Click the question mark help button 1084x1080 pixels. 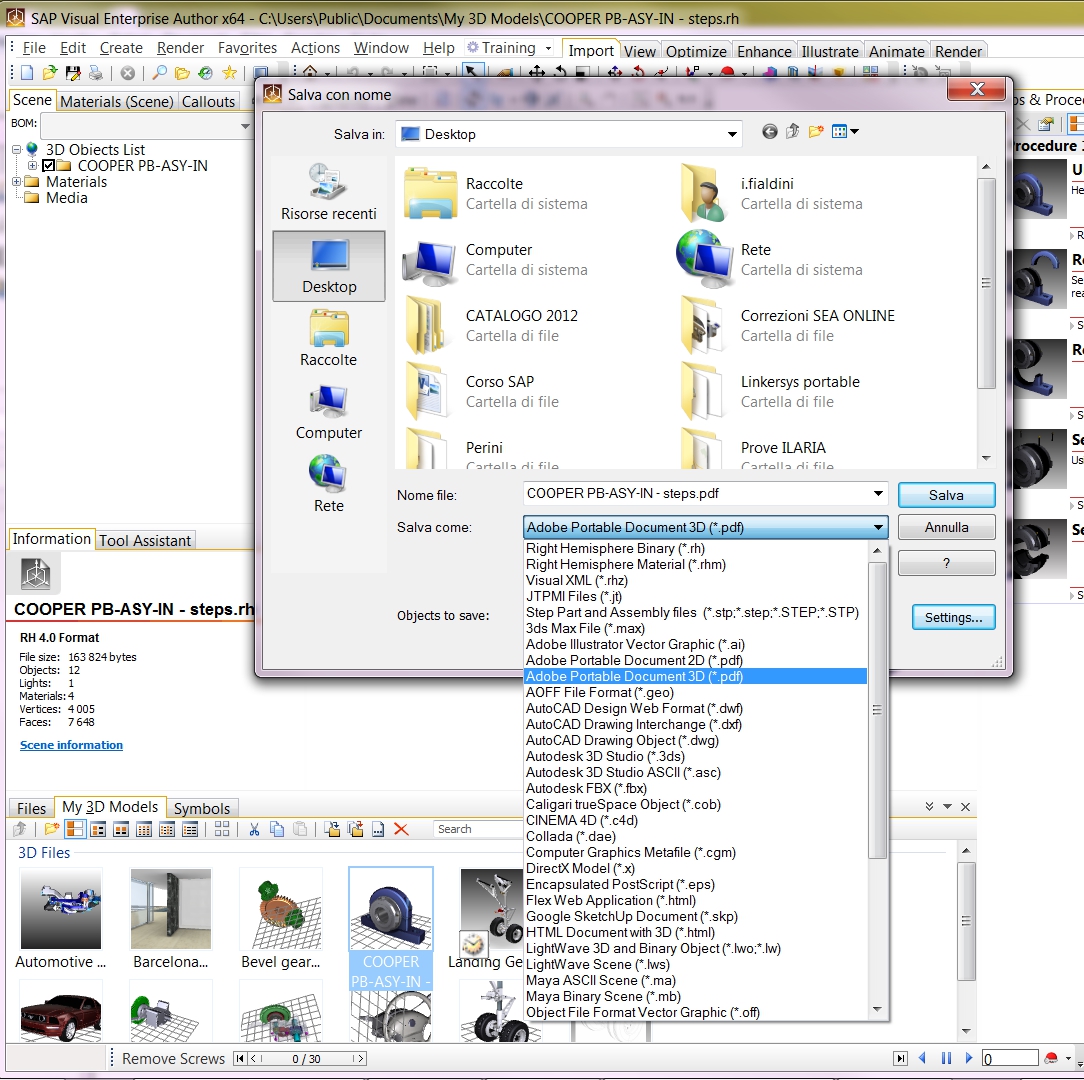point(946,564)
